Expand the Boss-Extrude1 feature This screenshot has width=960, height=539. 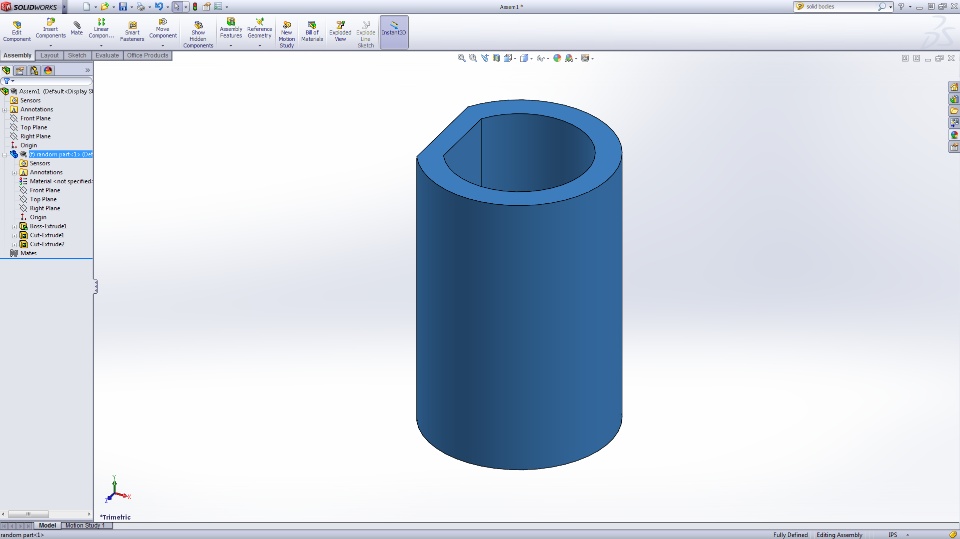(x=14, y=227)
